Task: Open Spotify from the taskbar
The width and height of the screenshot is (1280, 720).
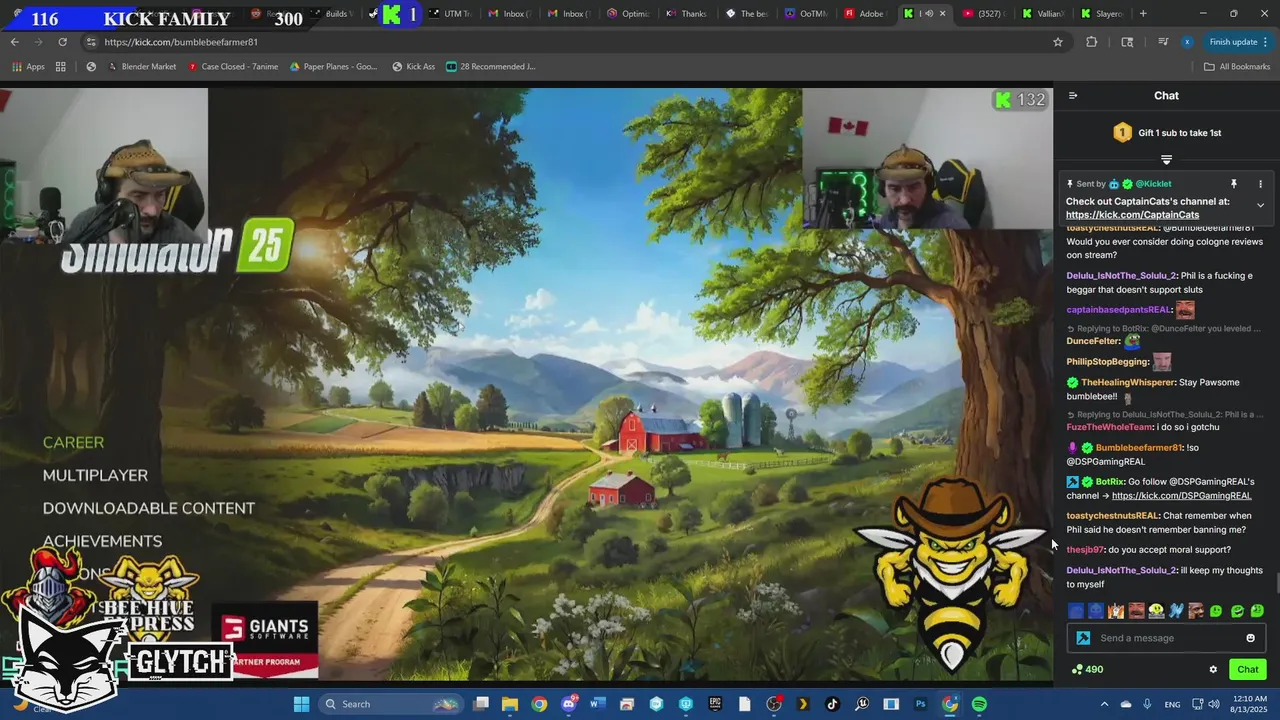Action: tap(979, 704)
